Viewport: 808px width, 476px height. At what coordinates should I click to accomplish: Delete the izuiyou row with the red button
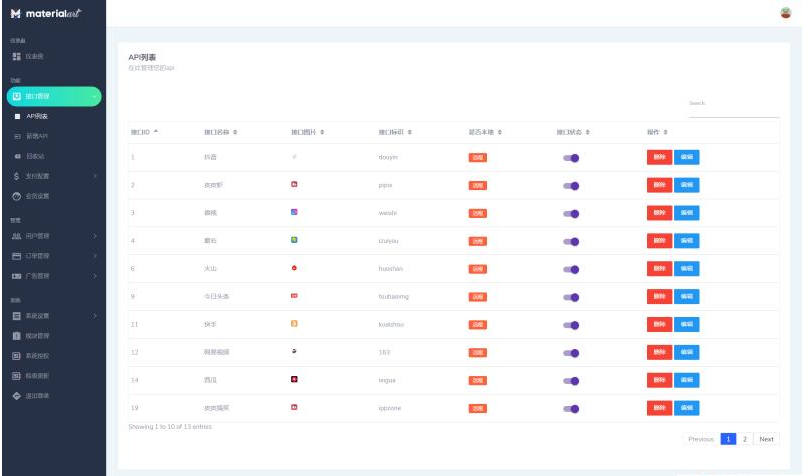(658, 241)
